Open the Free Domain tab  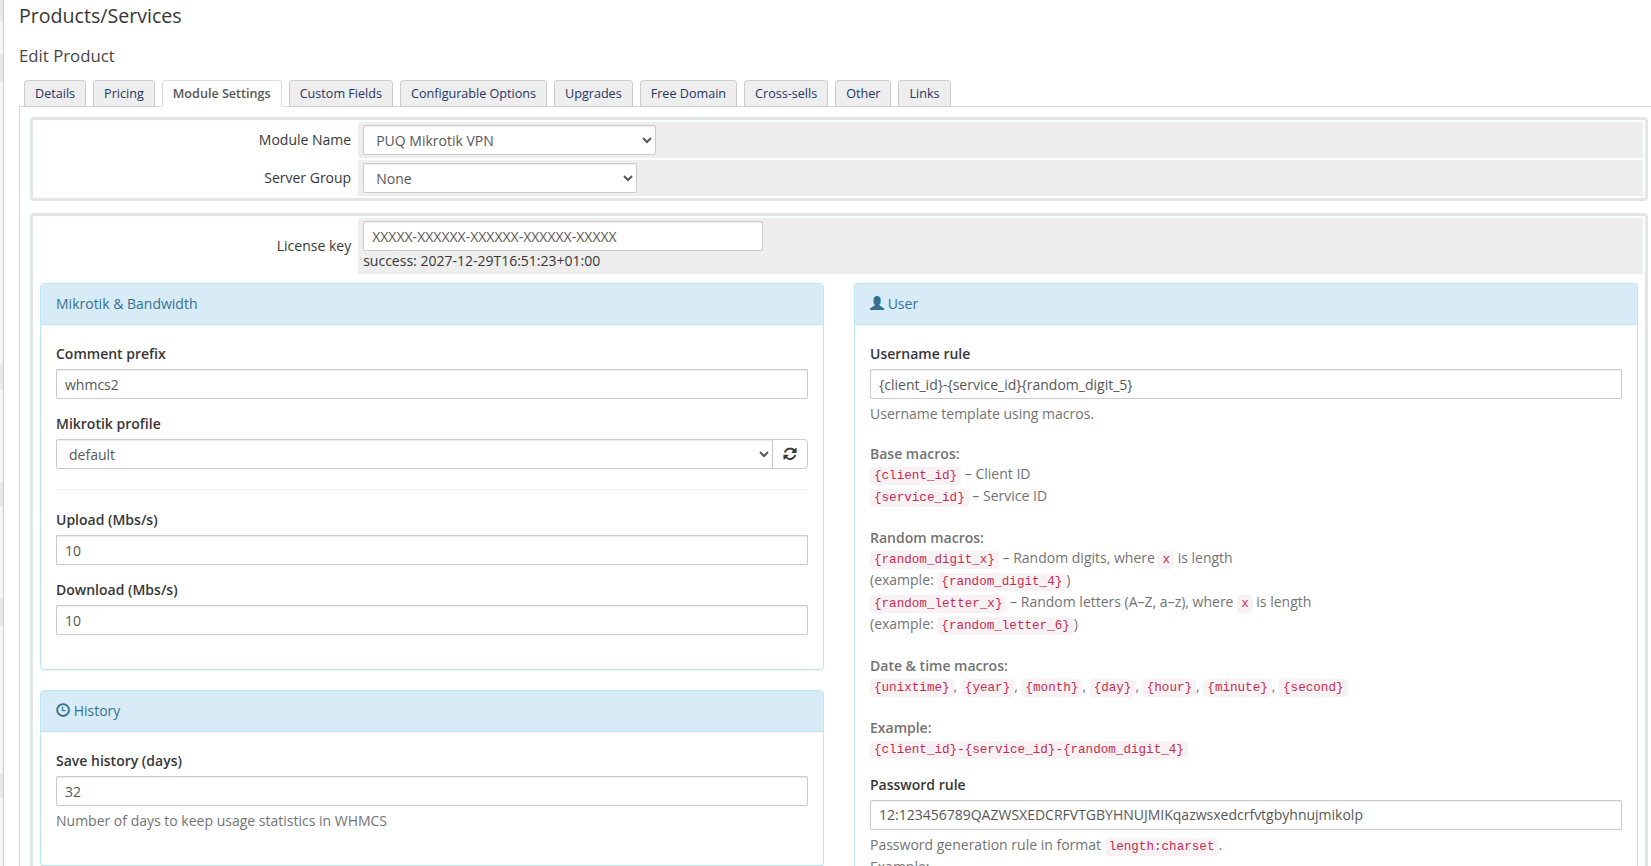tap(688, 93)
